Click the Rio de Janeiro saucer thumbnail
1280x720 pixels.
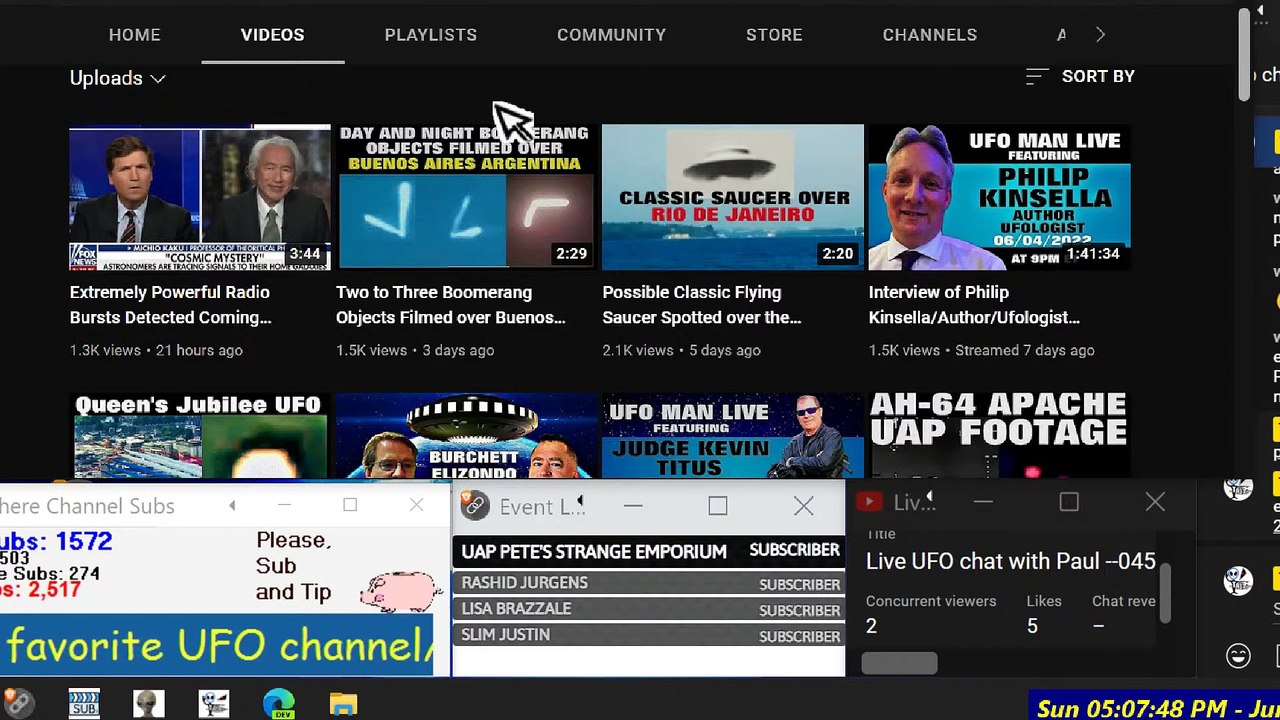point(732,198)
